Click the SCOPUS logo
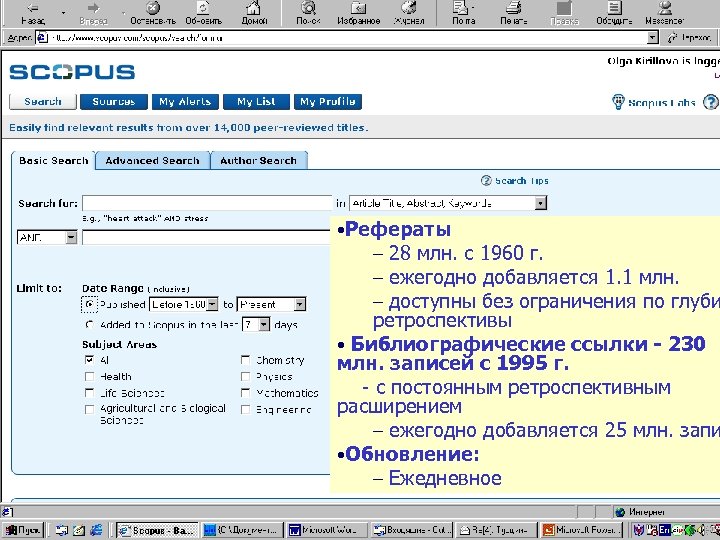This screenshot has height=540, width=720. pyautogui.click(x=72, y=72)
